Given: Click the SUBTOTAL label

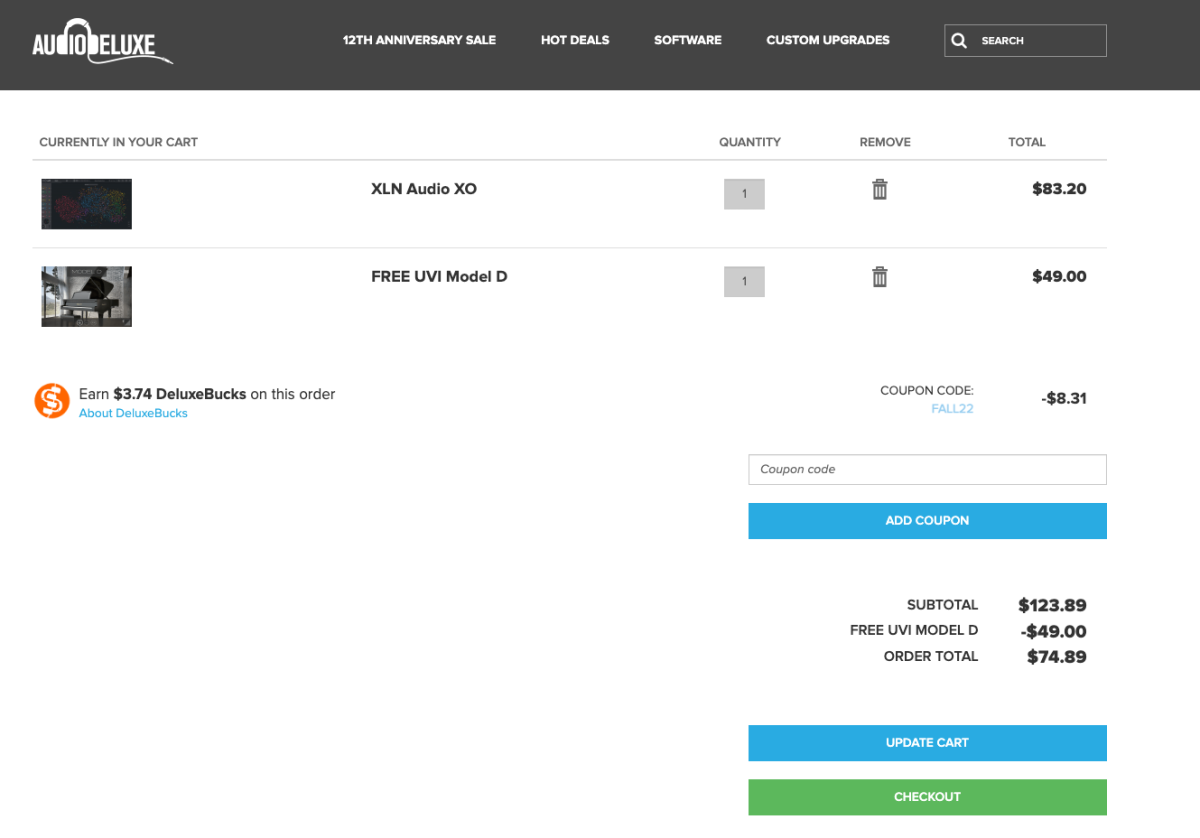Looking at the screenshot, I should (x=942, y=605).
